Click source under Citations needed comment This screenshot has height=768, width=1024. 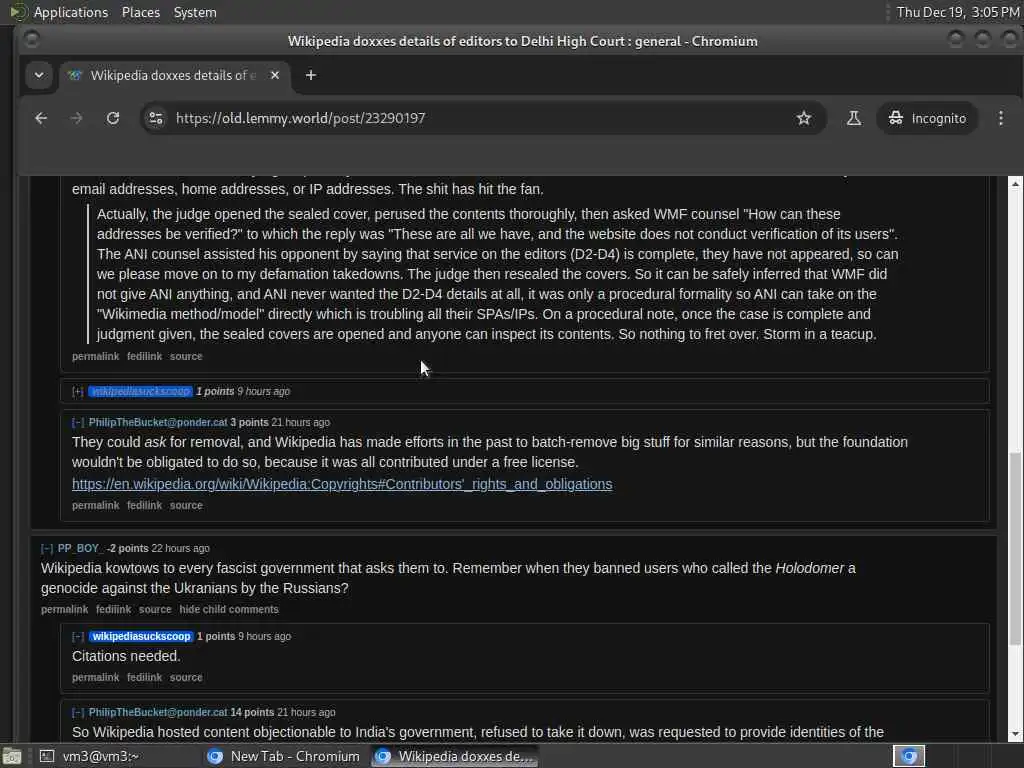pos(186,678)
